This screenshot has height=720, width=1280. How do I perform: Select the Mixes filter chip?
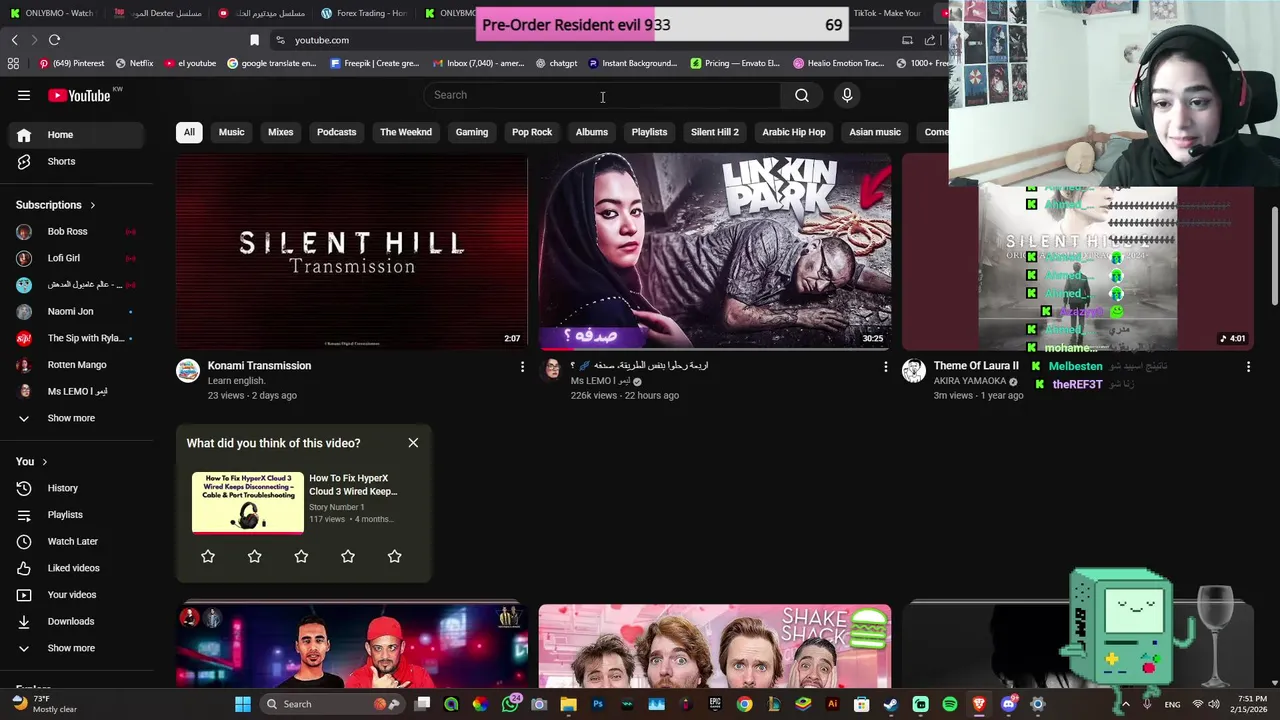(x=280, y=132)
